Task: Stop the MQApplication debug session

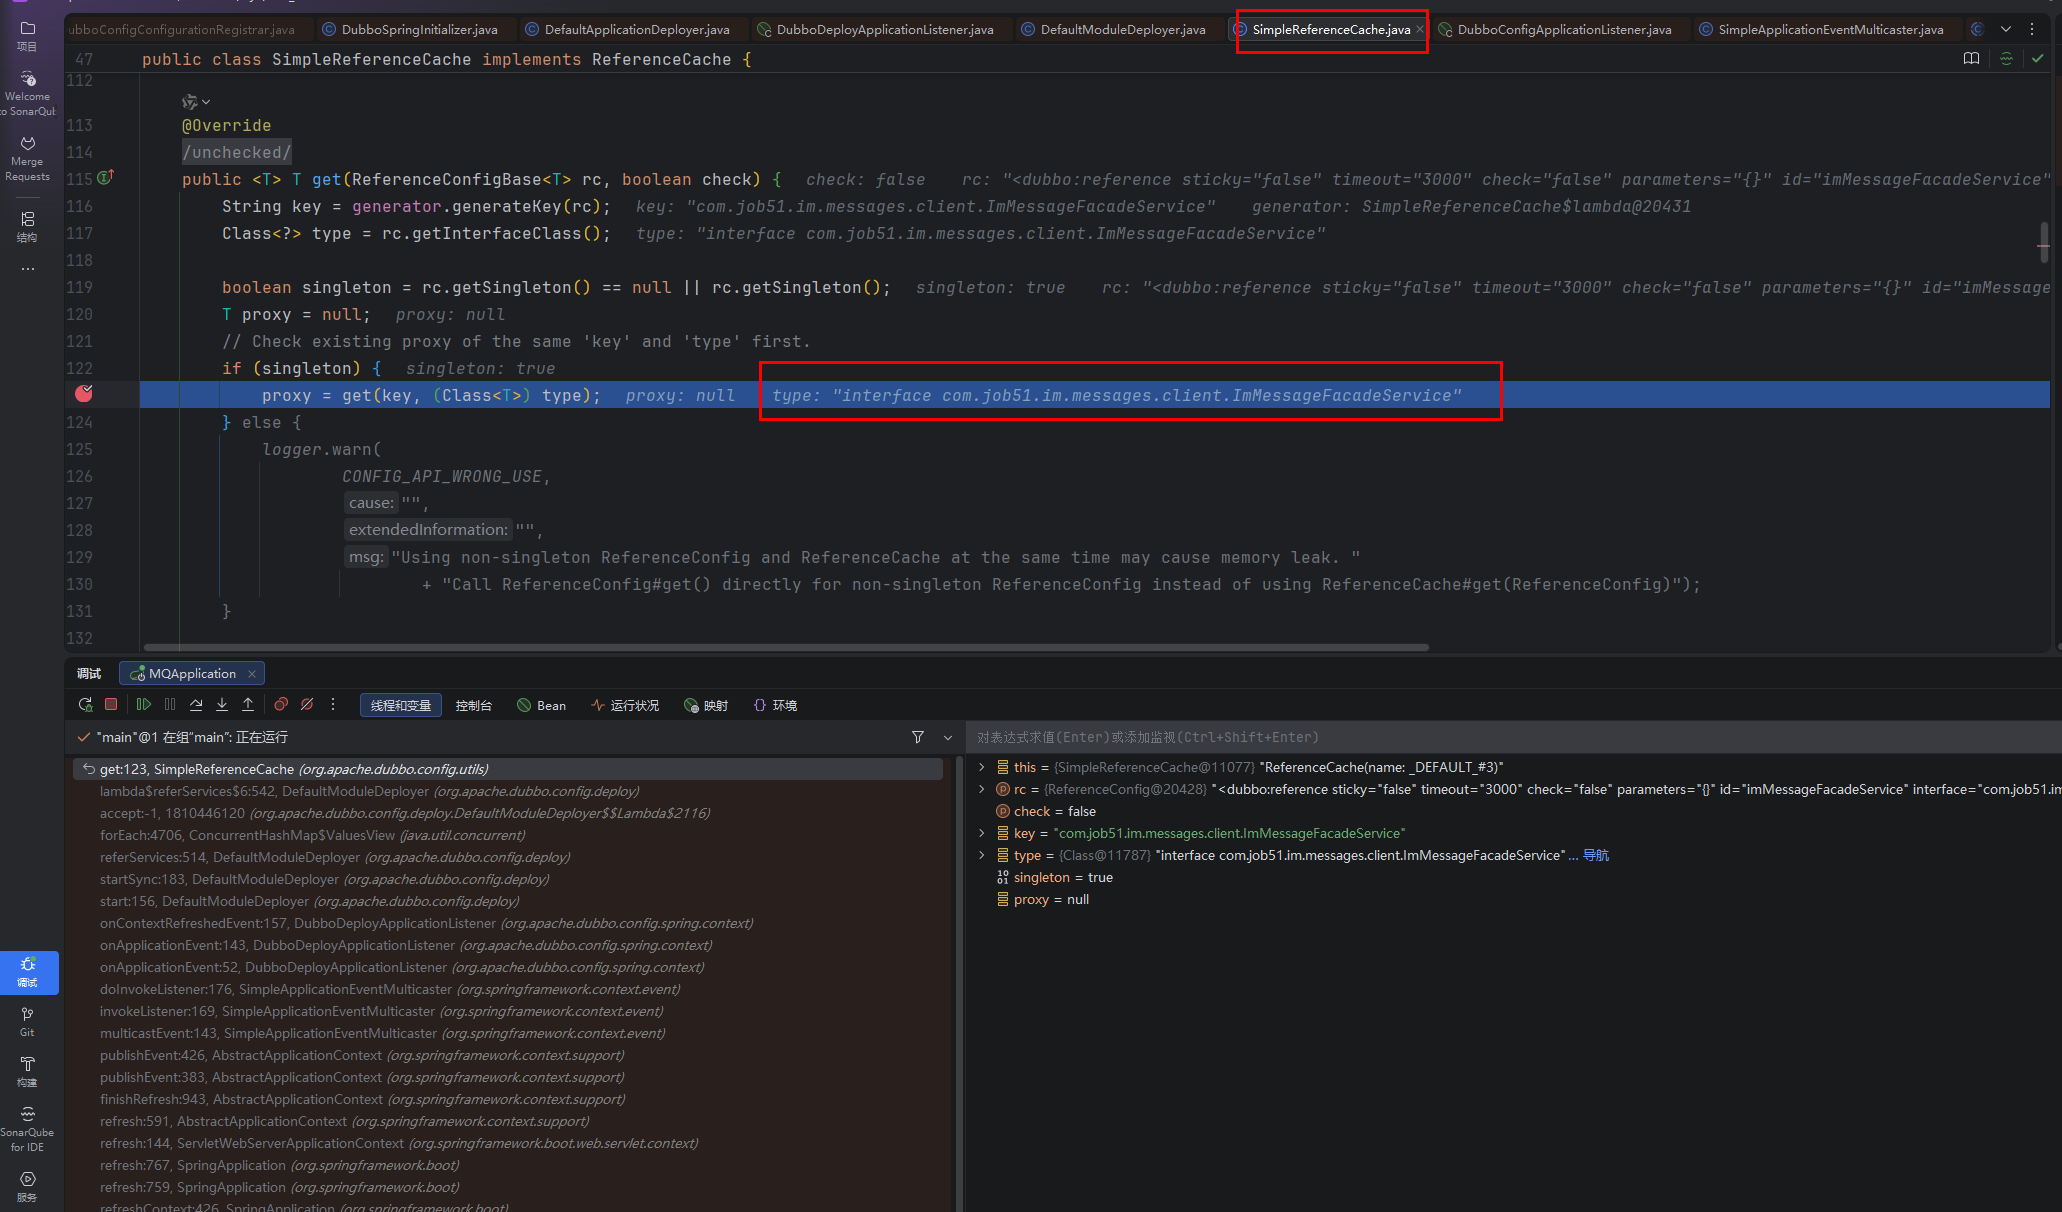Action: [x=112, y=705]
